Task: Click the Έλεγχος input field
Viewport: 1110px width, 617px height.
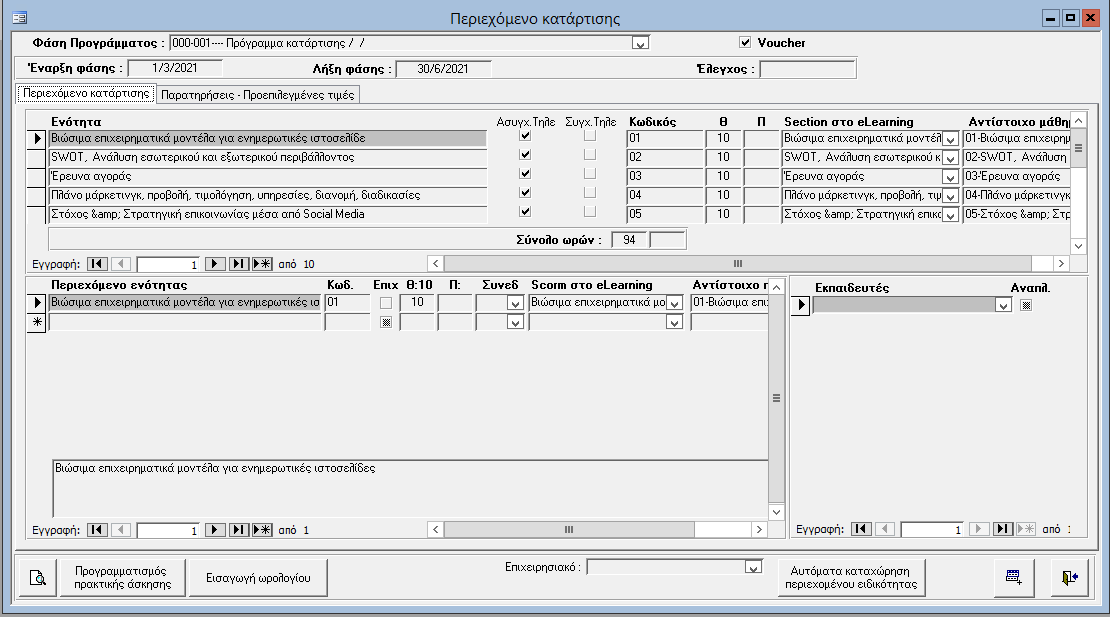Action: click(x=807, y=69)
